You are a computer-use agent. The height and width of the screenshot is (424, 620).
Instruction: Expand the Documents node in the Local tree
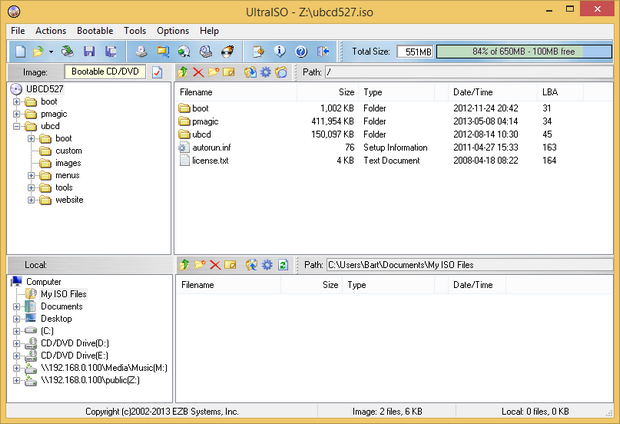coord(17,307)
